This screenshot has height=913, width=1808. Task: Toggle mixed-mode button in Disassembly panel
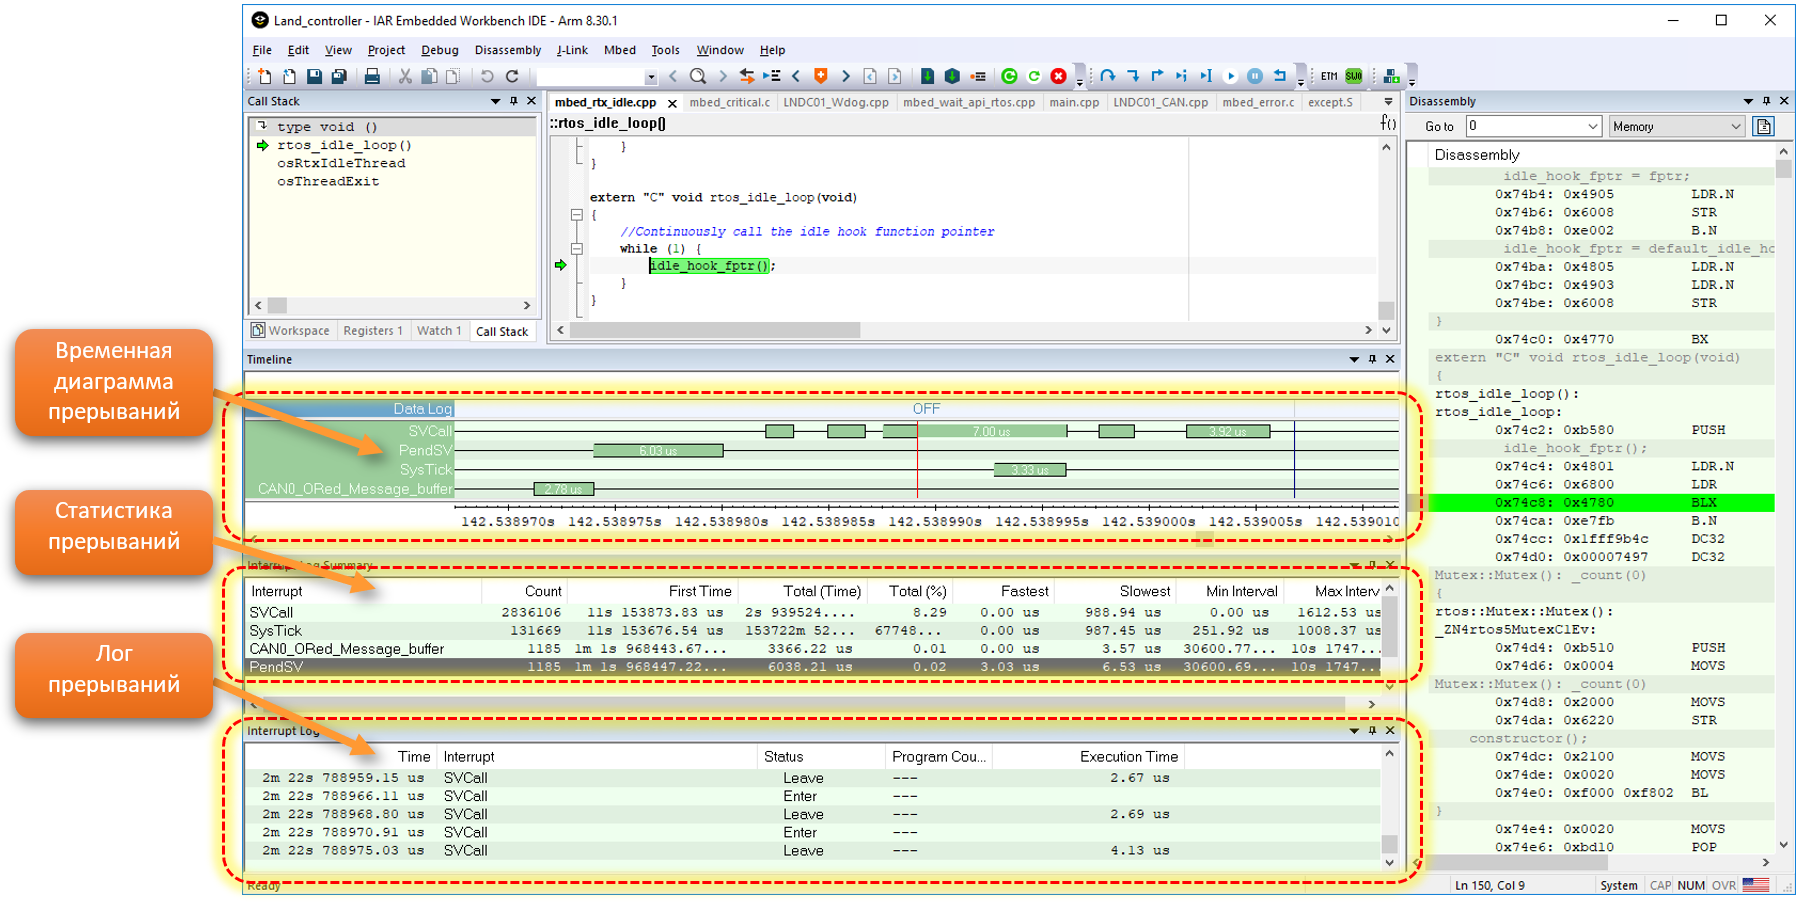(x=1764, y=126)
